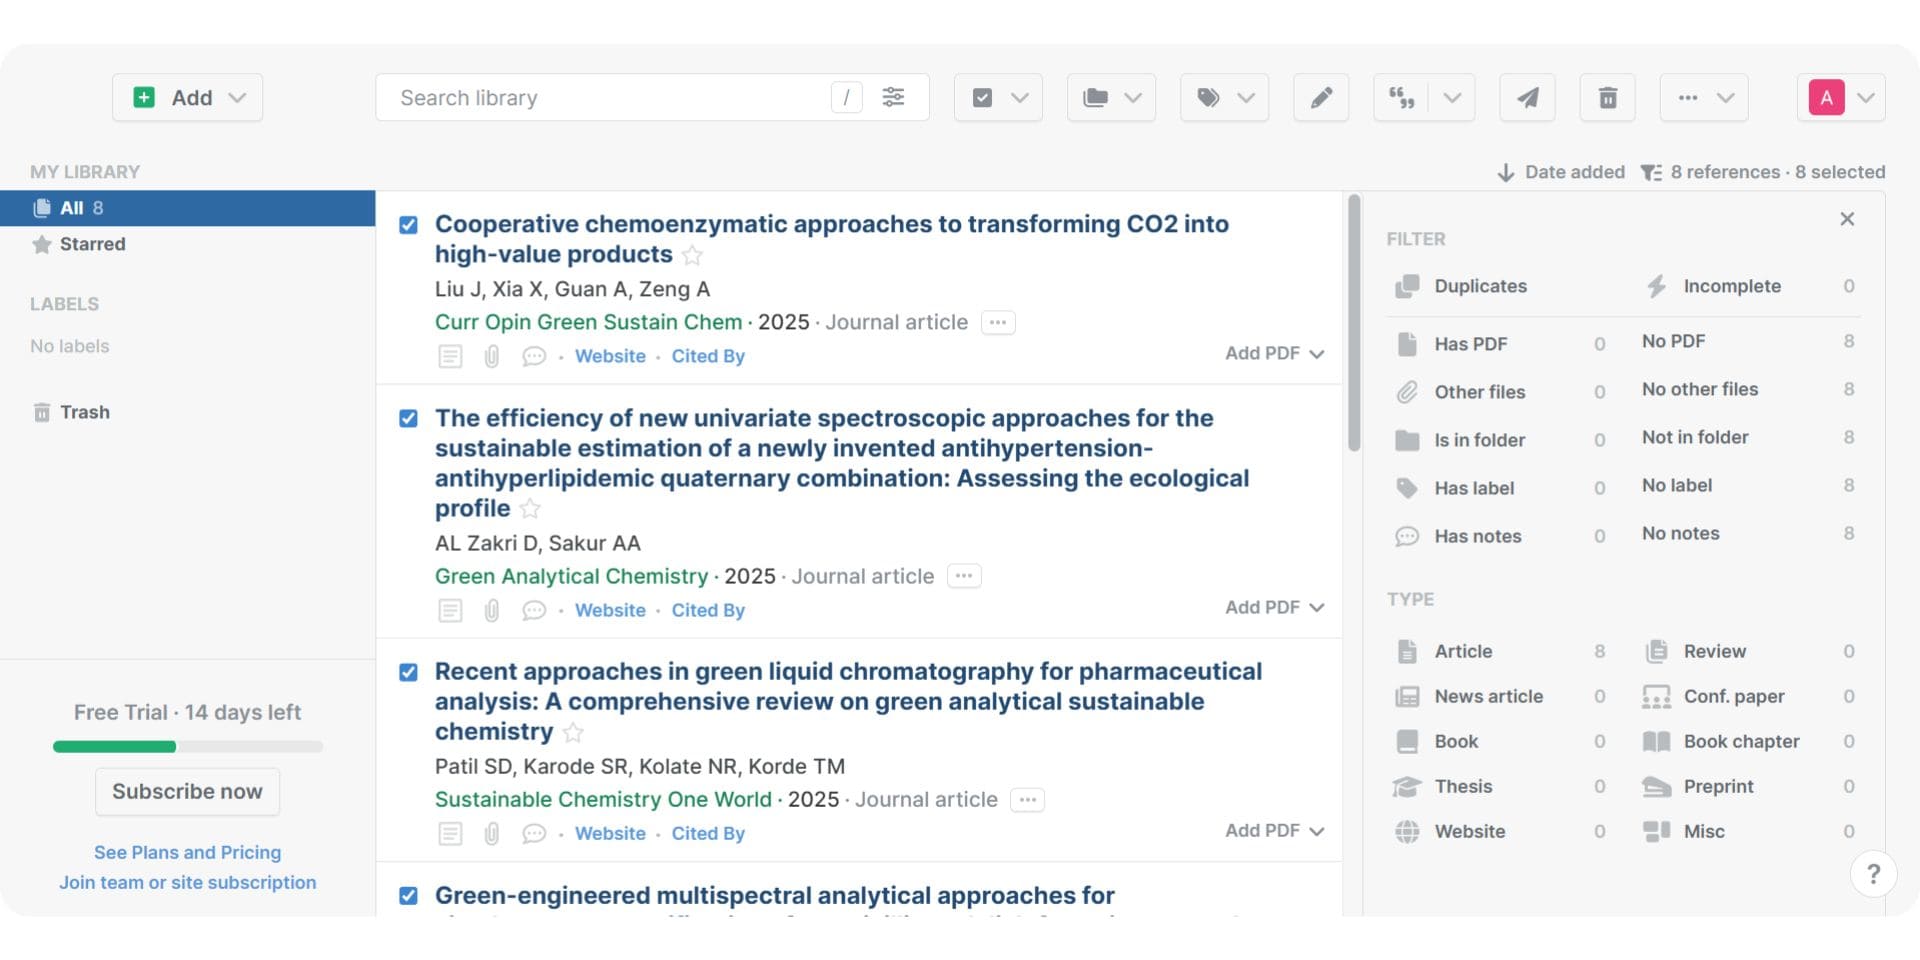Click the Subscribe now button
This screenshot has width=1920, height=960.
[187, 791]
